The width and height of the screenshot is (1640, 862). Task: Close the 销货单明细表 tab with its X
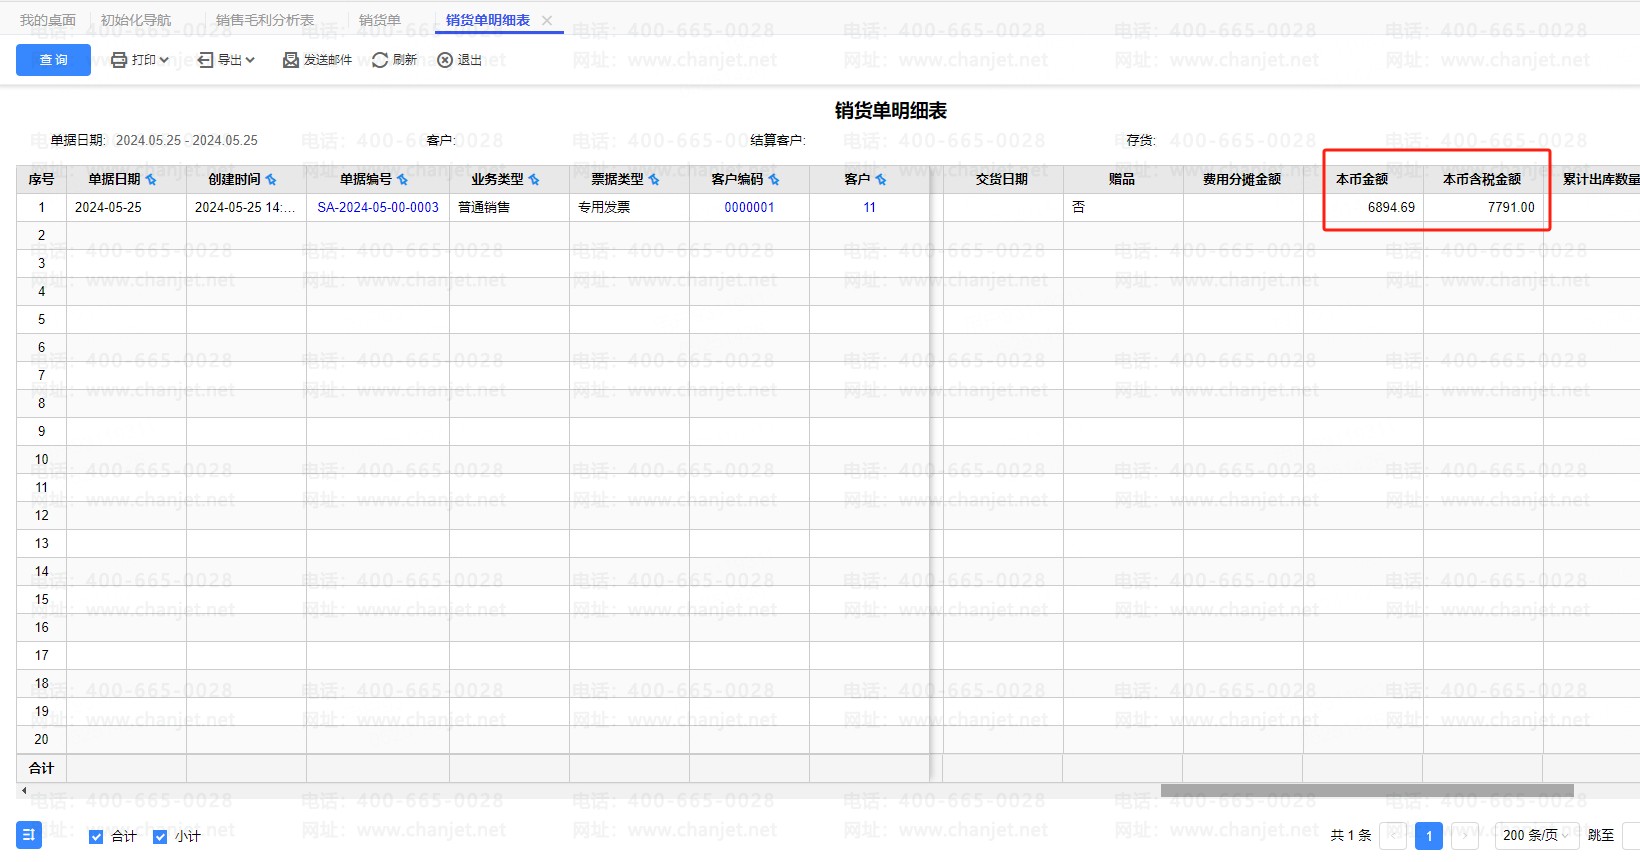click(547, 20)
